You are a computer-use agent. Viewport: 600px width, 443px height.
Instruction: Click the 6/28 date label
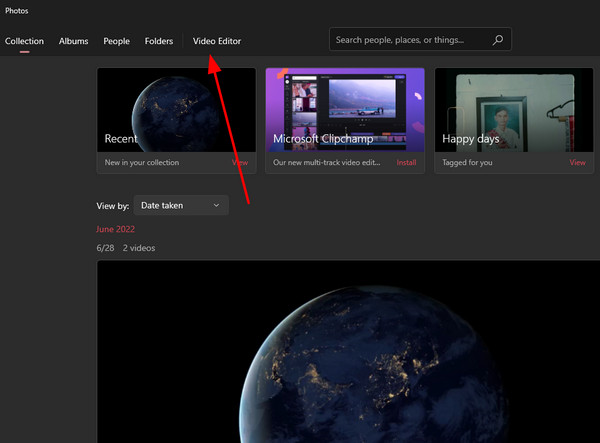tap(105, 248)
